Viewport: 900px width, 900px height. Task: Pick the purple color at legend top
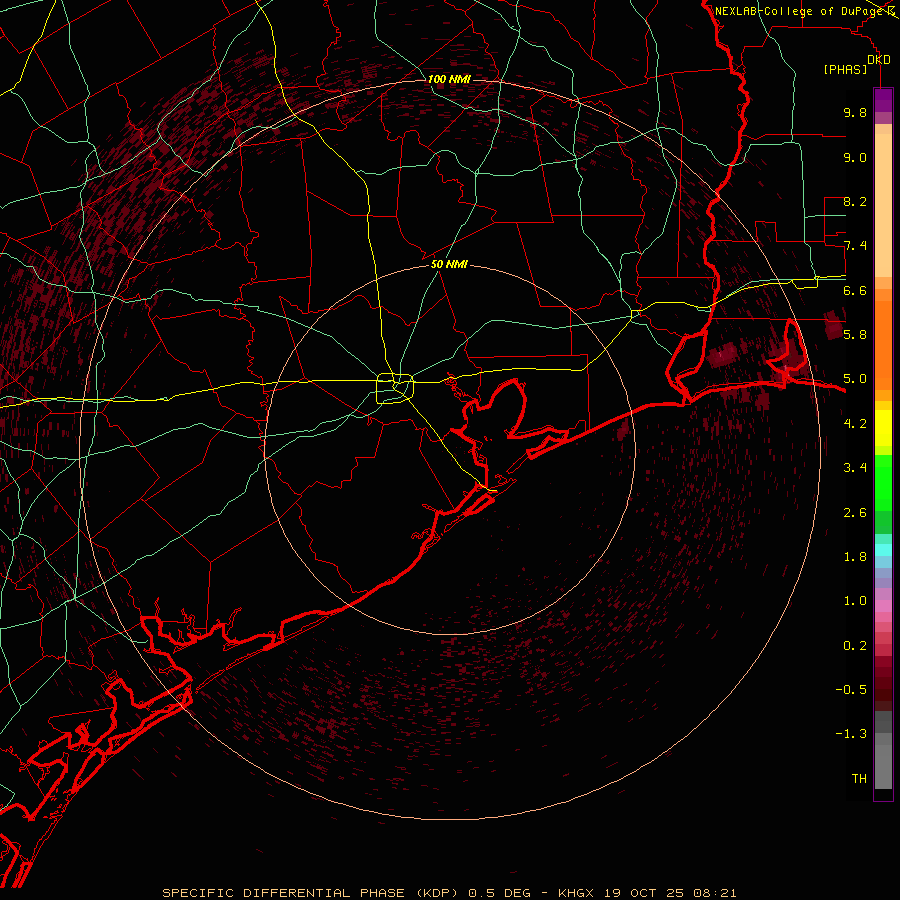point(883,100)
